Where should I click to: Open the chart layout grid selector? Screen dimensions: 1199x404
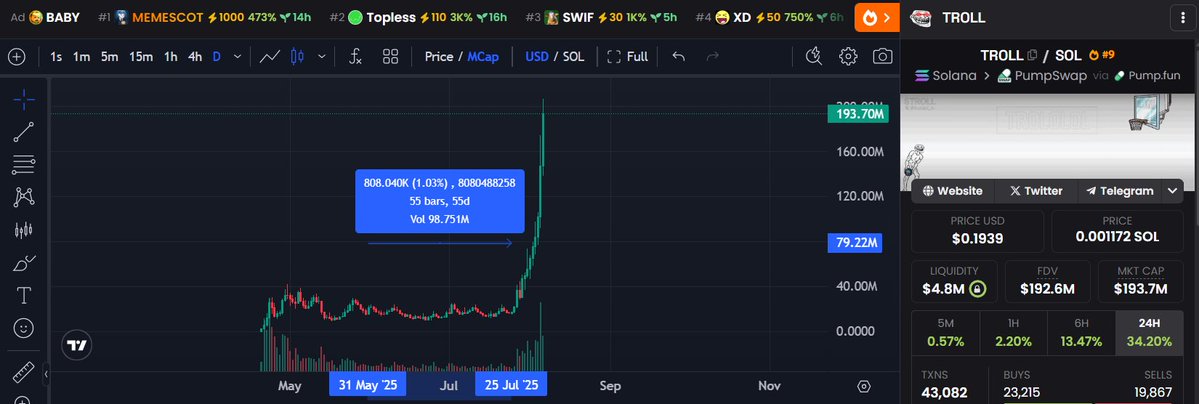tap(391, 57)
